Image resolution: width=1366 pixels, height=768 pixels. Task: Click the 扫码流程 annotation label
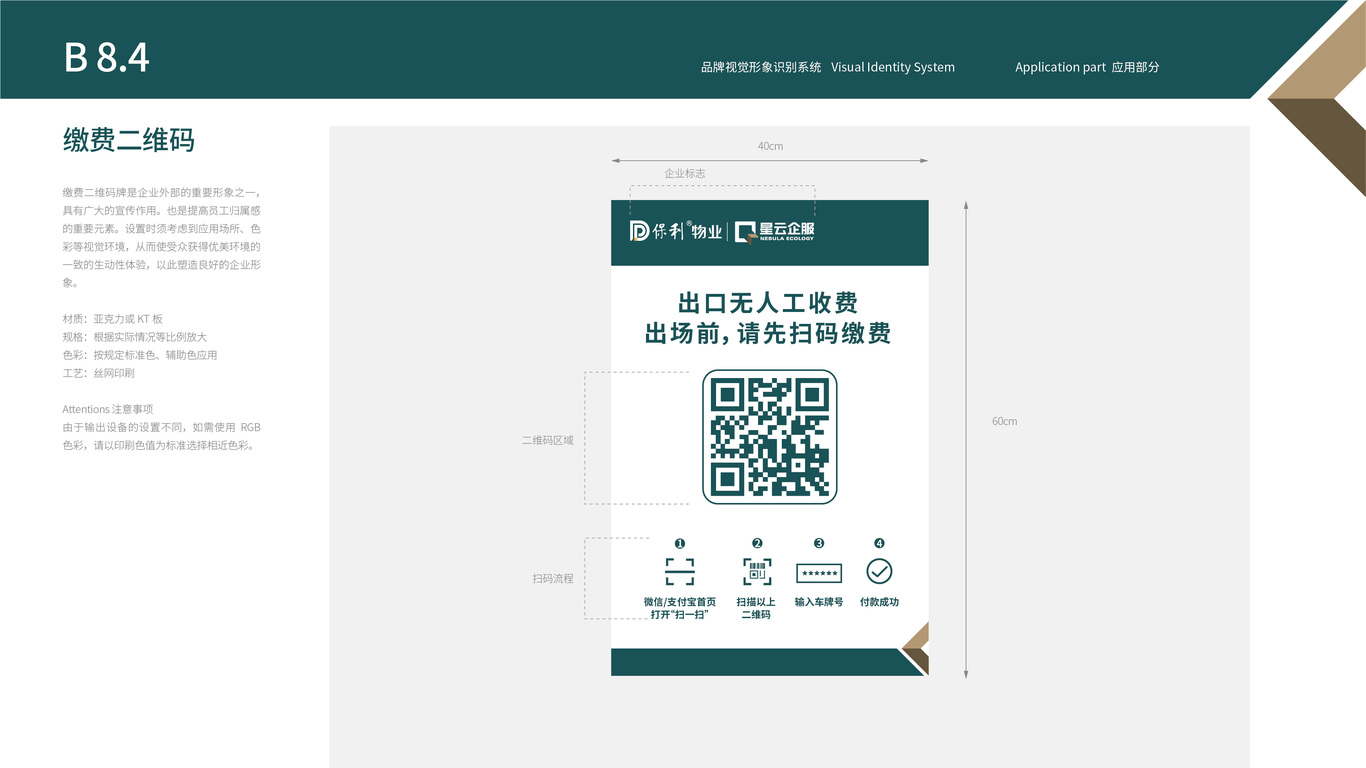tap(553, 579)
